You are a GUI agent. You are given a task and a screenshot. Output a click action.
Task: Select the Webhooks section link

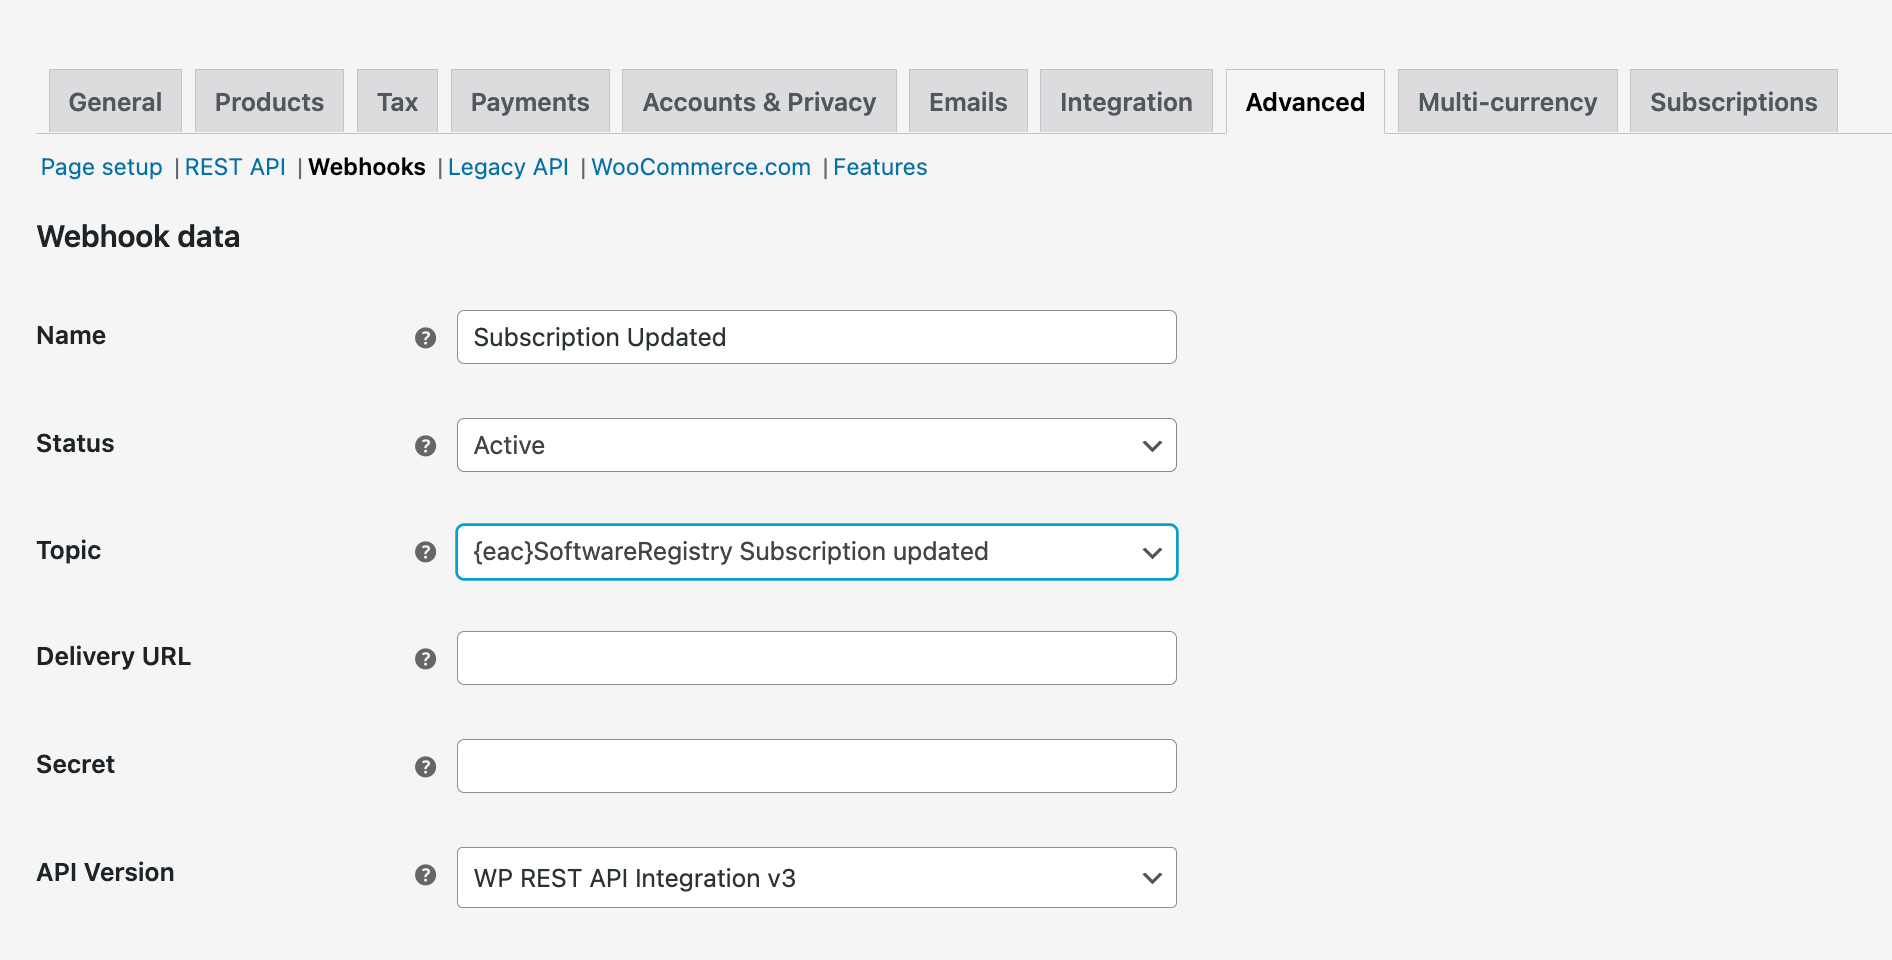tap(367, 167)
